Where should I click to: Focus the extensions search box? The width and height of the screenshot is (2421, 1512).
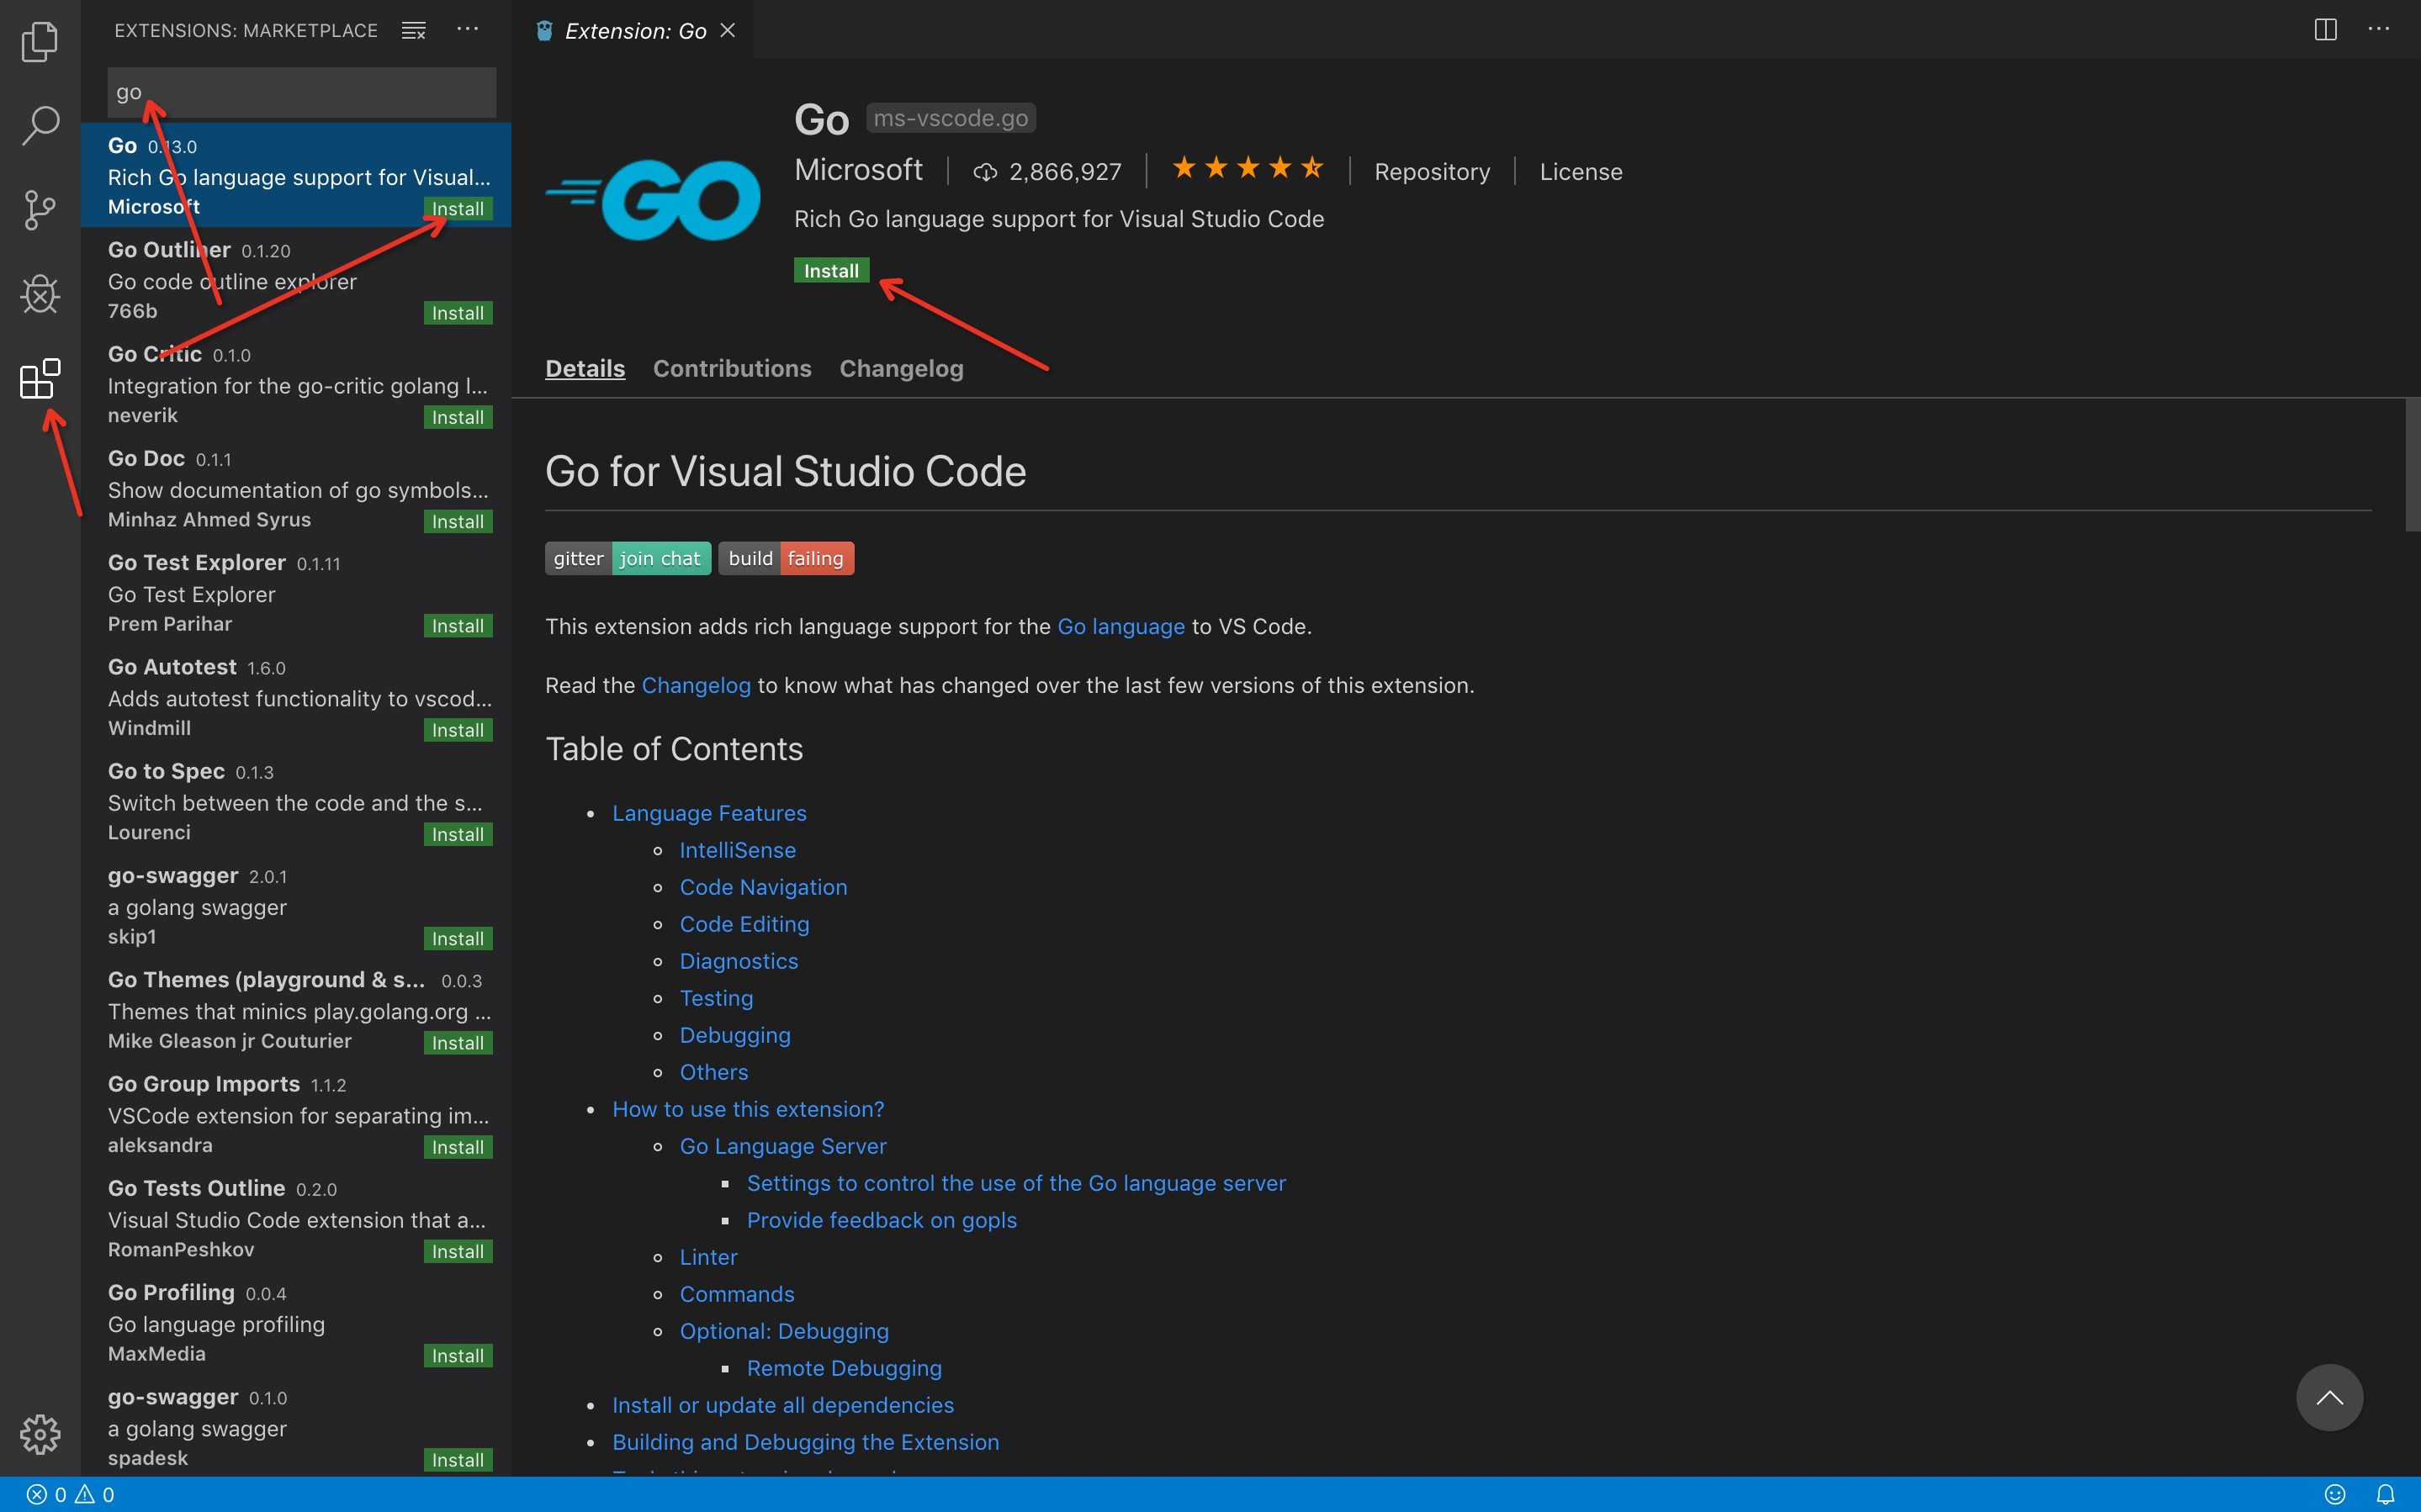coord(301,92)
